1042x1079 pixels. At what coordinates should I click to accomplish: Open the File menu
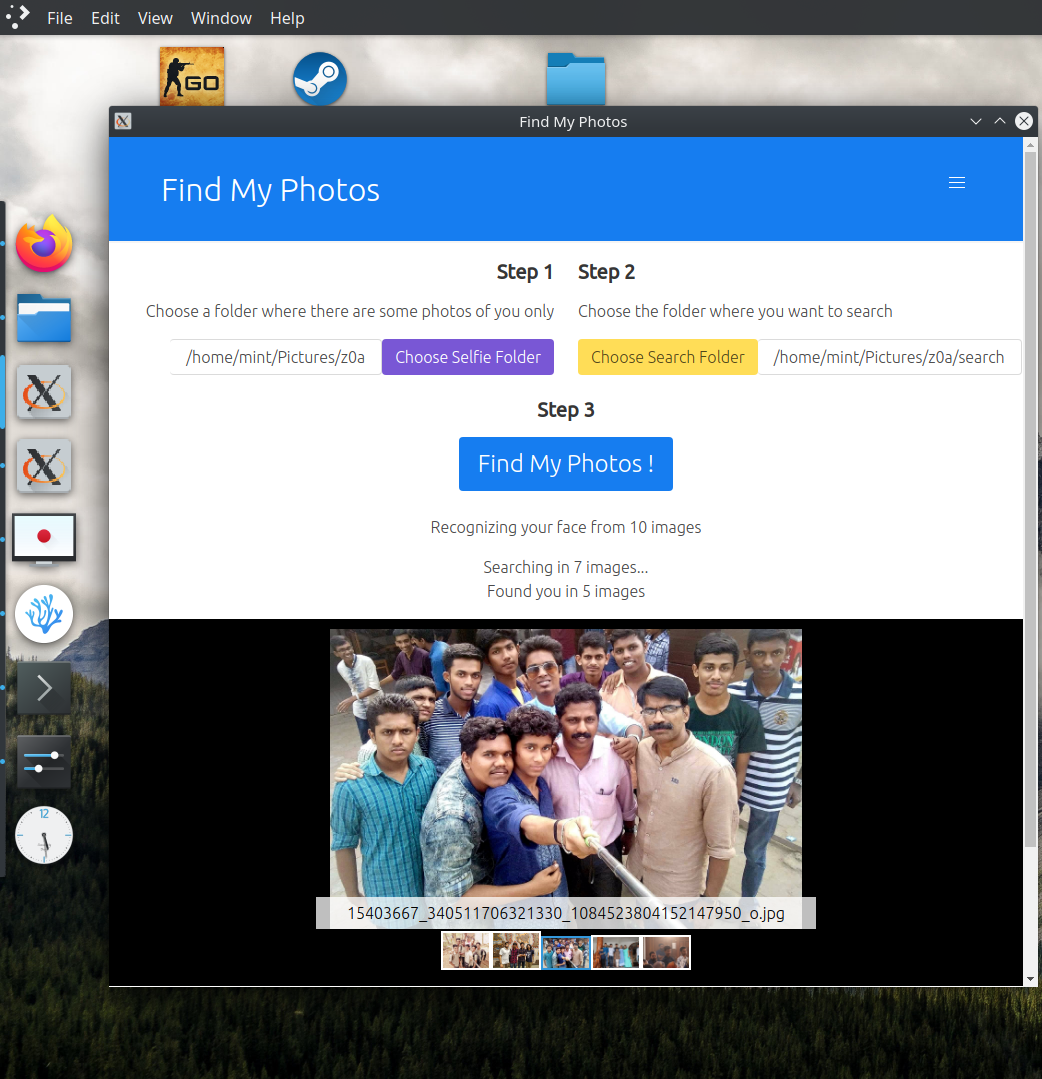(60, 18)
